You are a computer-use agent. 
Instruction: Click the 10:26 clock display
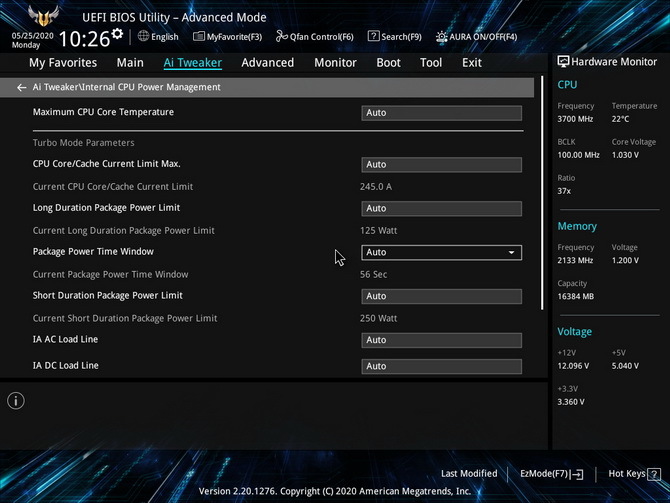[x=85, y=39]
